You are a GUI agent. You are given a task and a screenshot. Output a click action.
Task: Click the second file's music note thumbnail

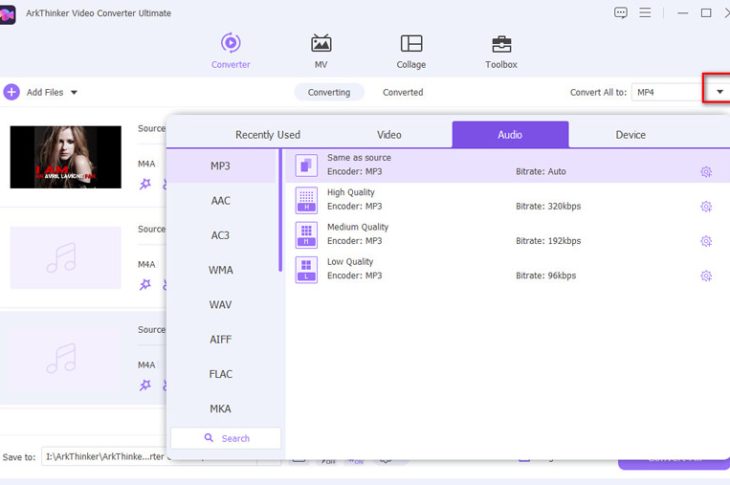66,257
